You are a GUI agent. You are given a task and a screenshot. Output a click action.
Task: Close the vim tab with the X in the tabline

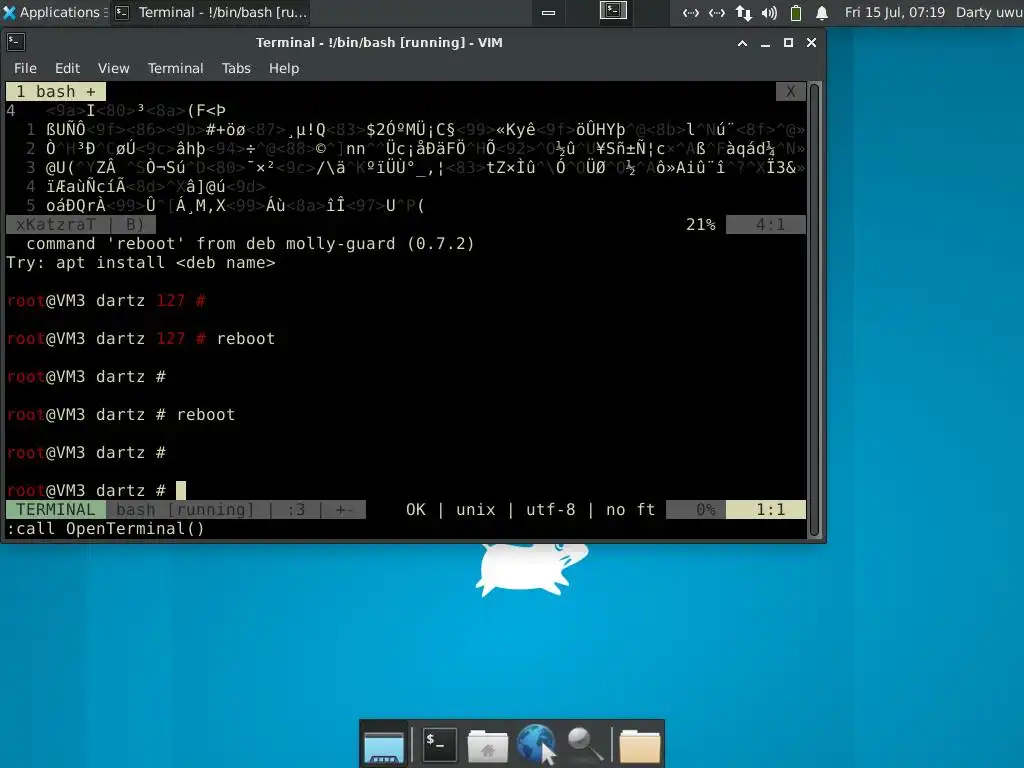coord(790,91)
